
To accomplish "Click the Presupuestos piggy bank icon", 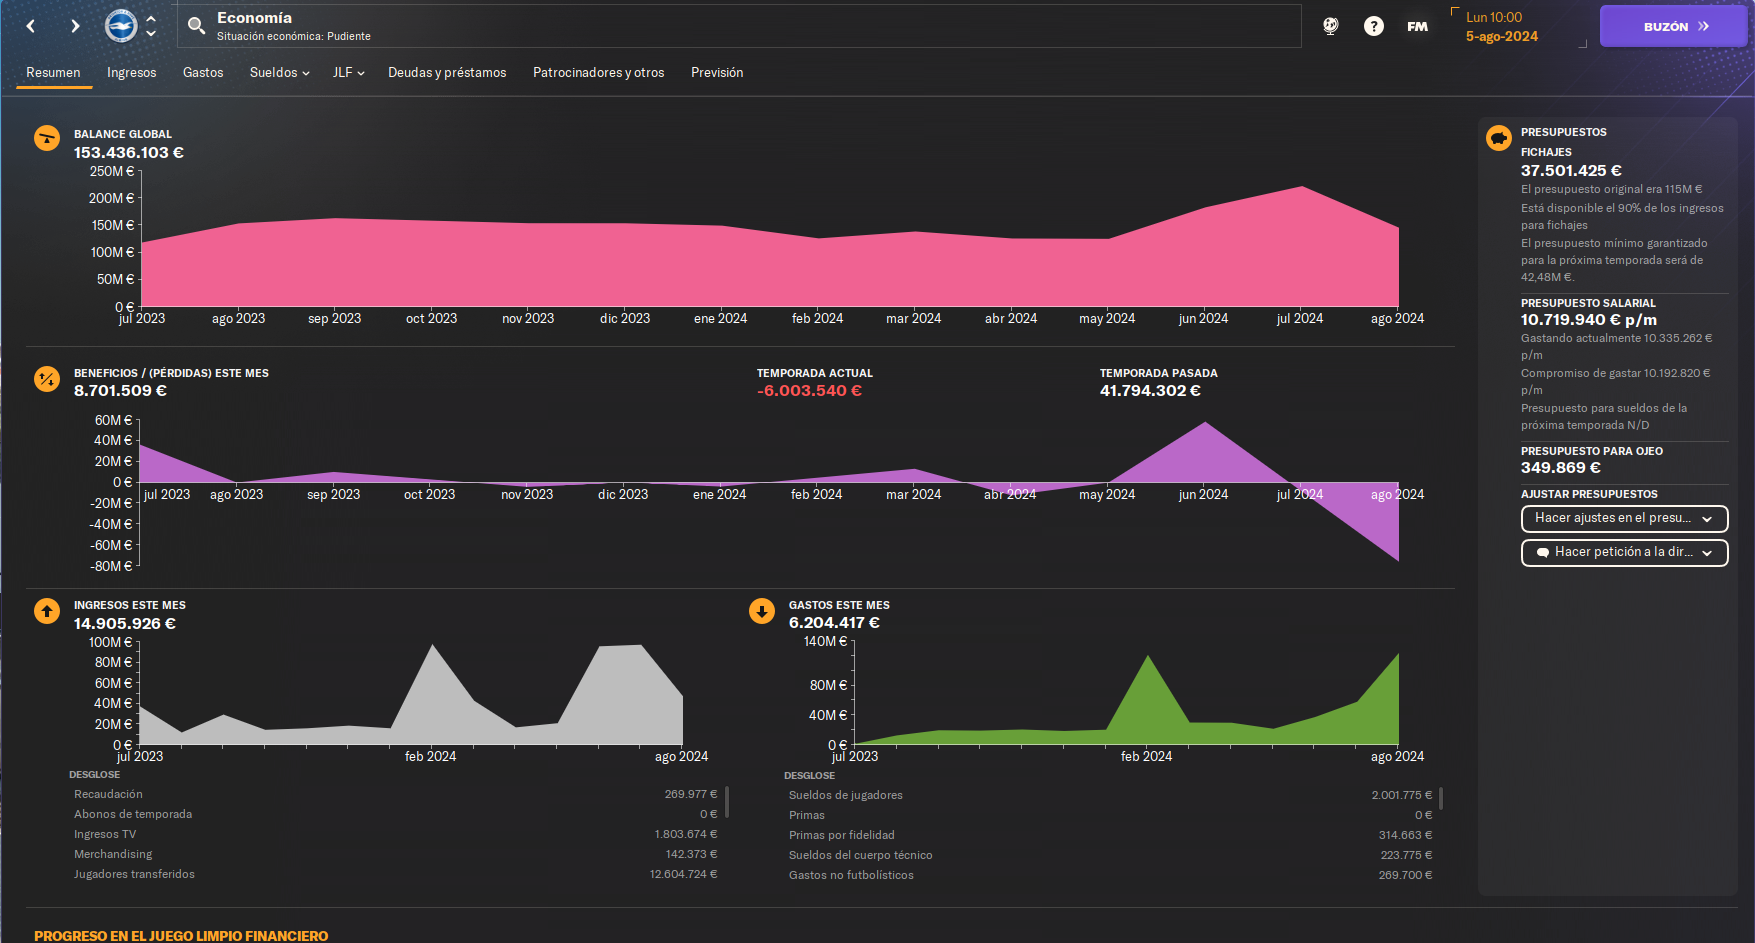I will [x=1499, y=138].
